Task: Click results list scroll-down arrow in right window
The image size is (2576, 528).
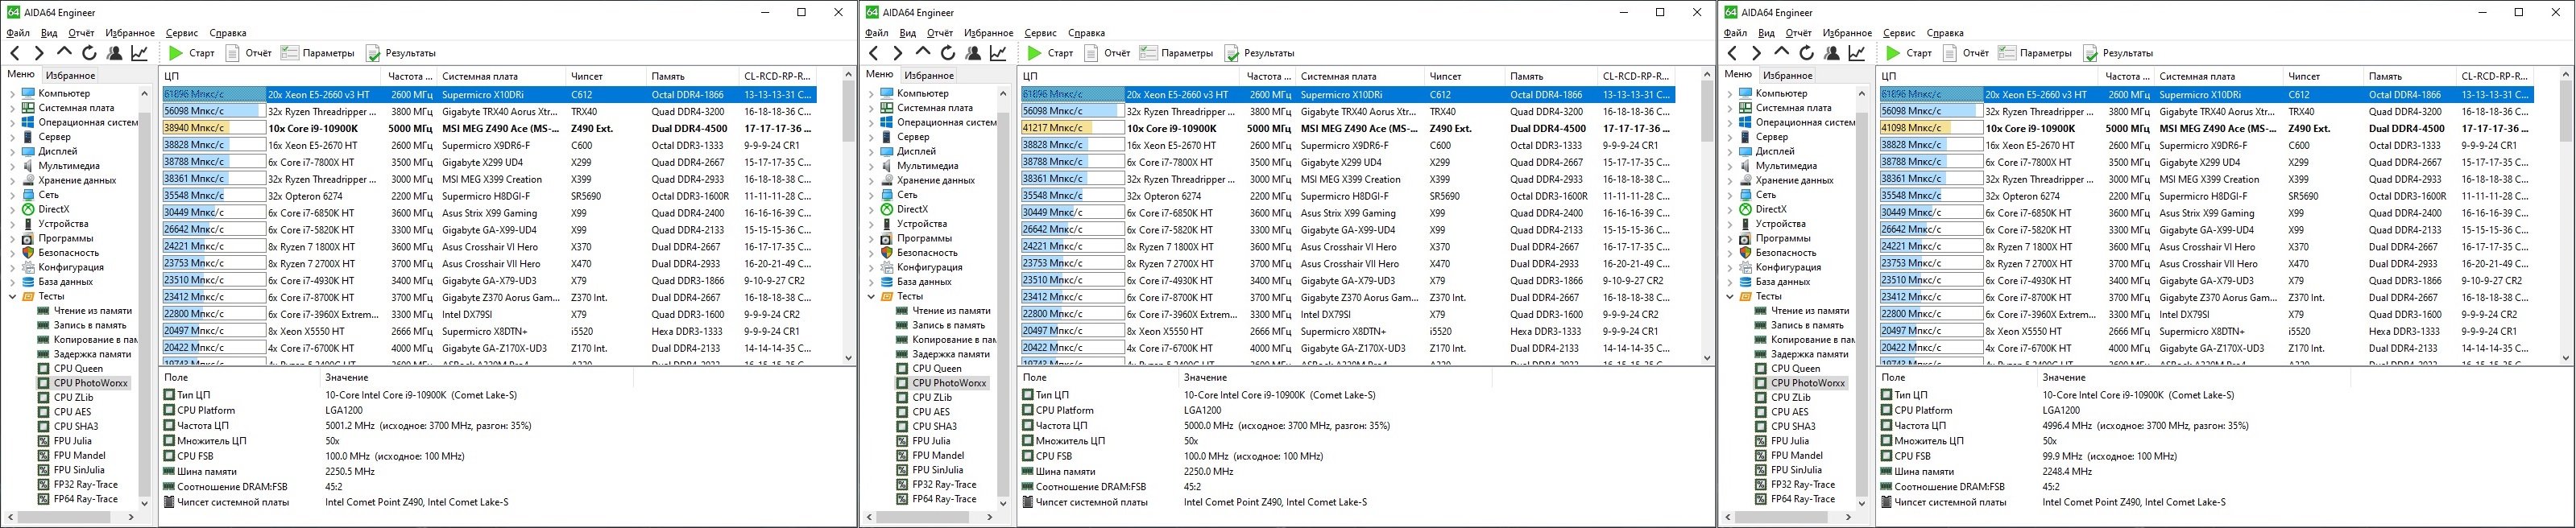Action: pyautogui.click(x=2567, y=357)
